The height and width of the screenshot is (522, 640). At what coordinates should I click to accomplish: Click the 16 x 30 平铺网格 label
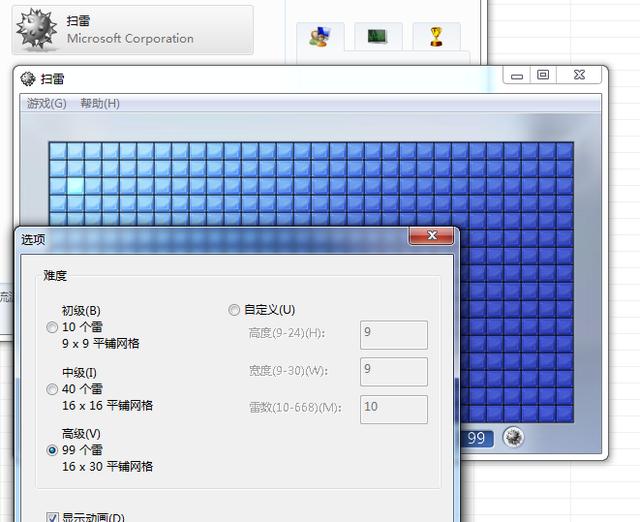(107, 466)
